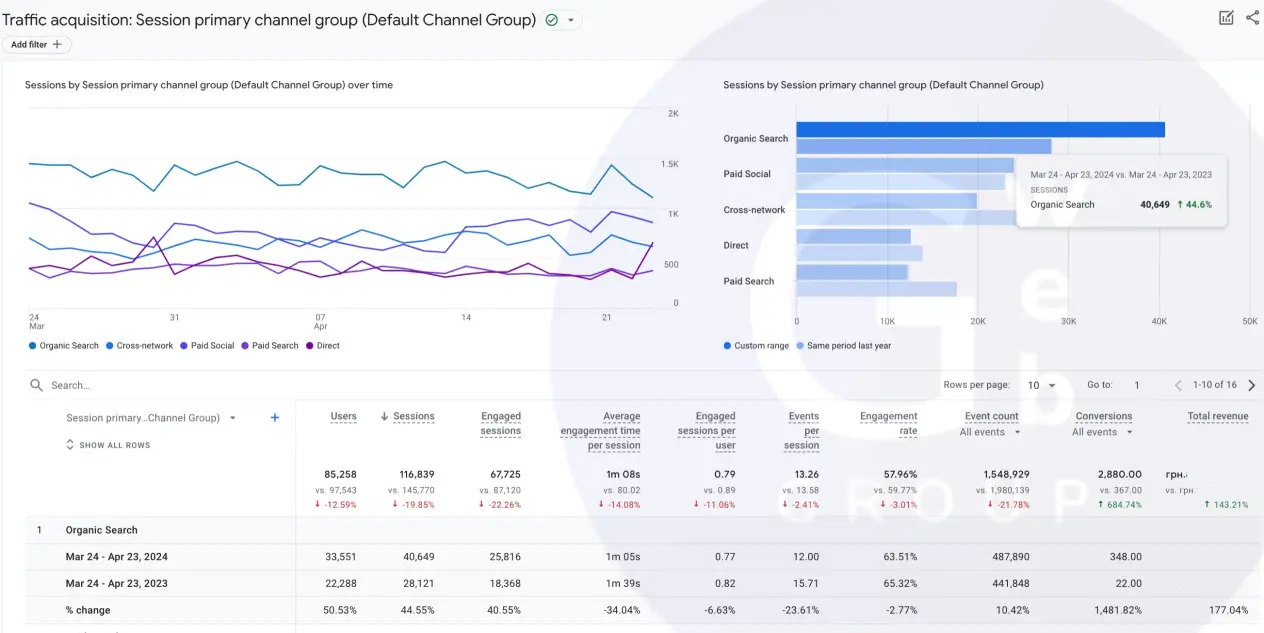This screenshot has width=1264, height=633.
Task: Click the Add filter button
Action: (36, 44)
